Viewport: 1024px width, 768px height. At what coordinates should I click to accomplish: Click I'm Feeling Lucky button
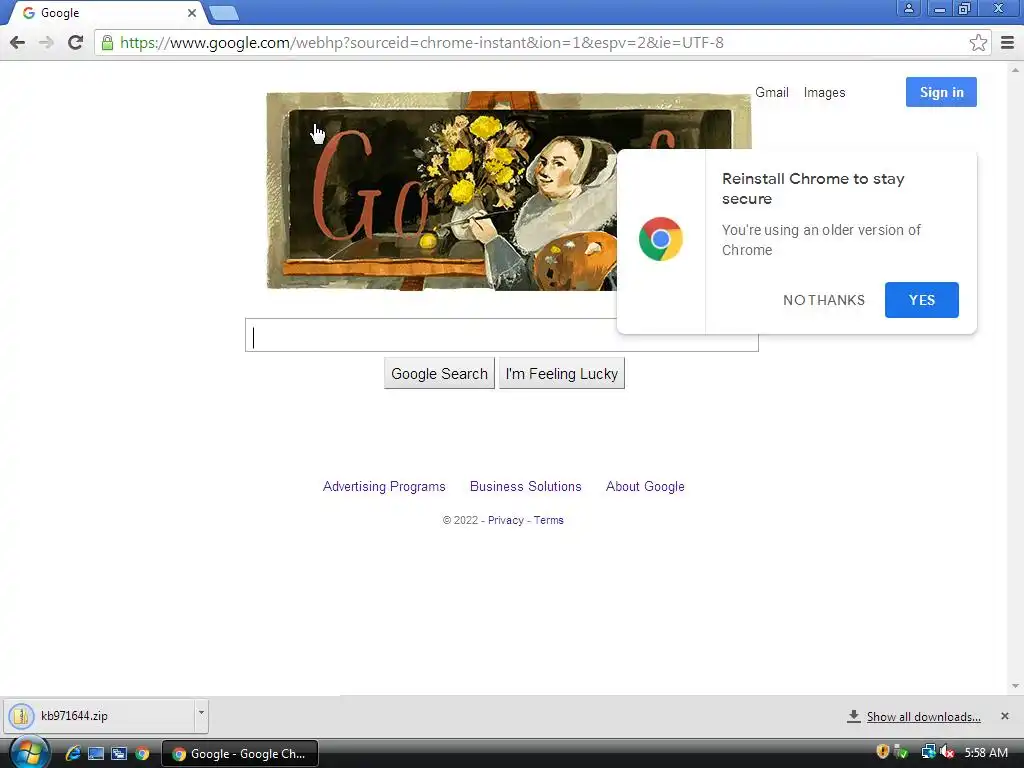pyautogui.click(x=562, y=374)
